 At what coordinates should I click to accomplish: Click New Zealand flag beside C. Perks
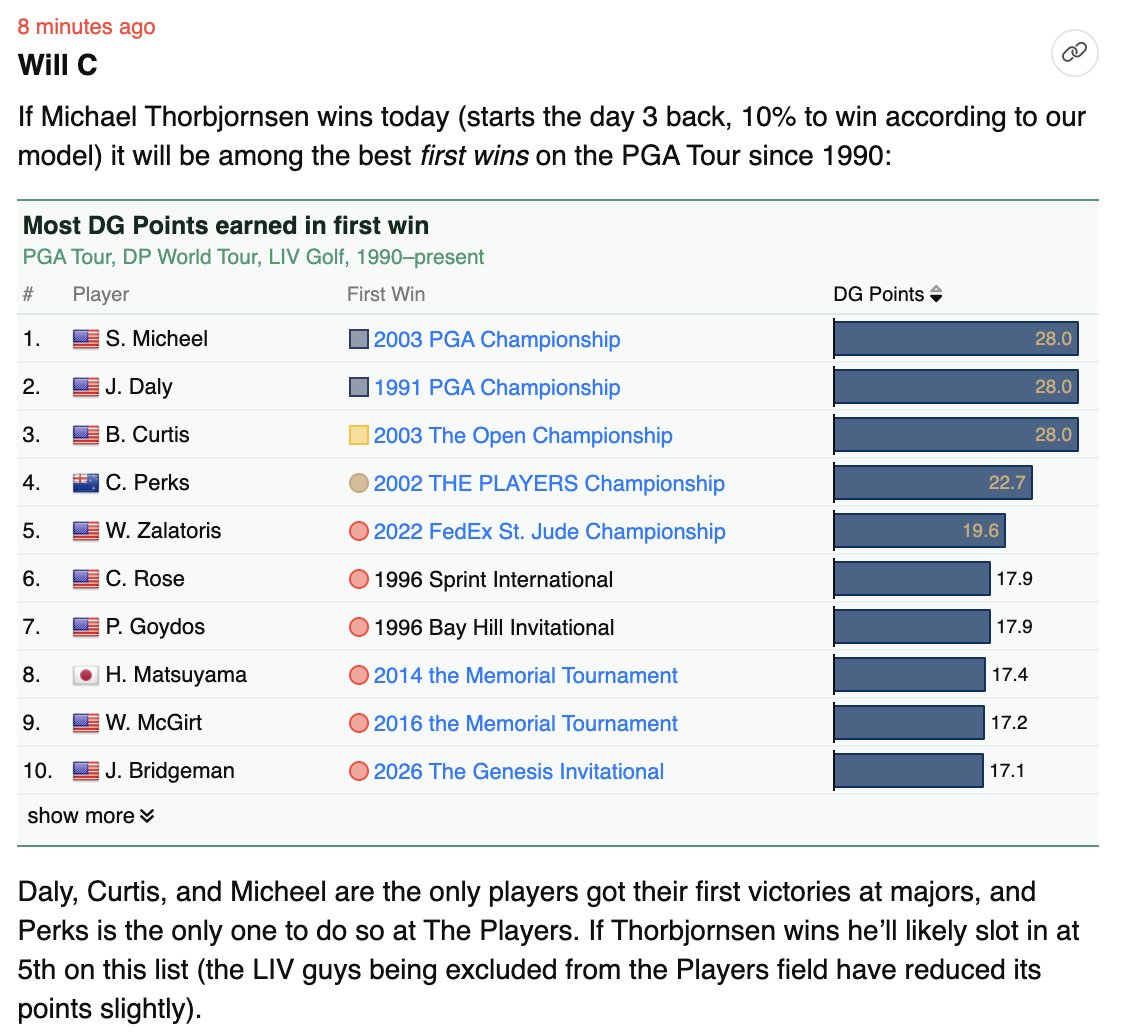pos(86,483)
